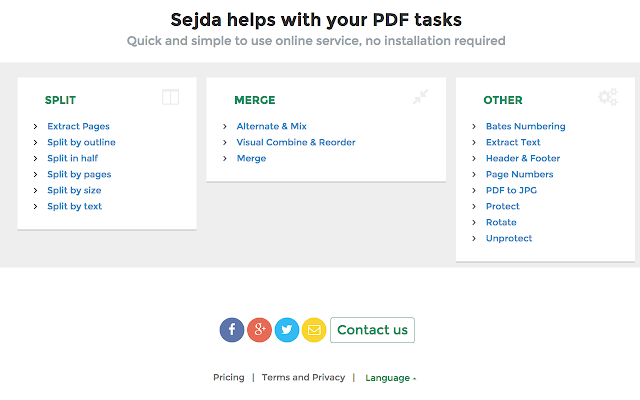Click the Split panel columns icon
640x400 pixels.
click(x=171, y=97)
